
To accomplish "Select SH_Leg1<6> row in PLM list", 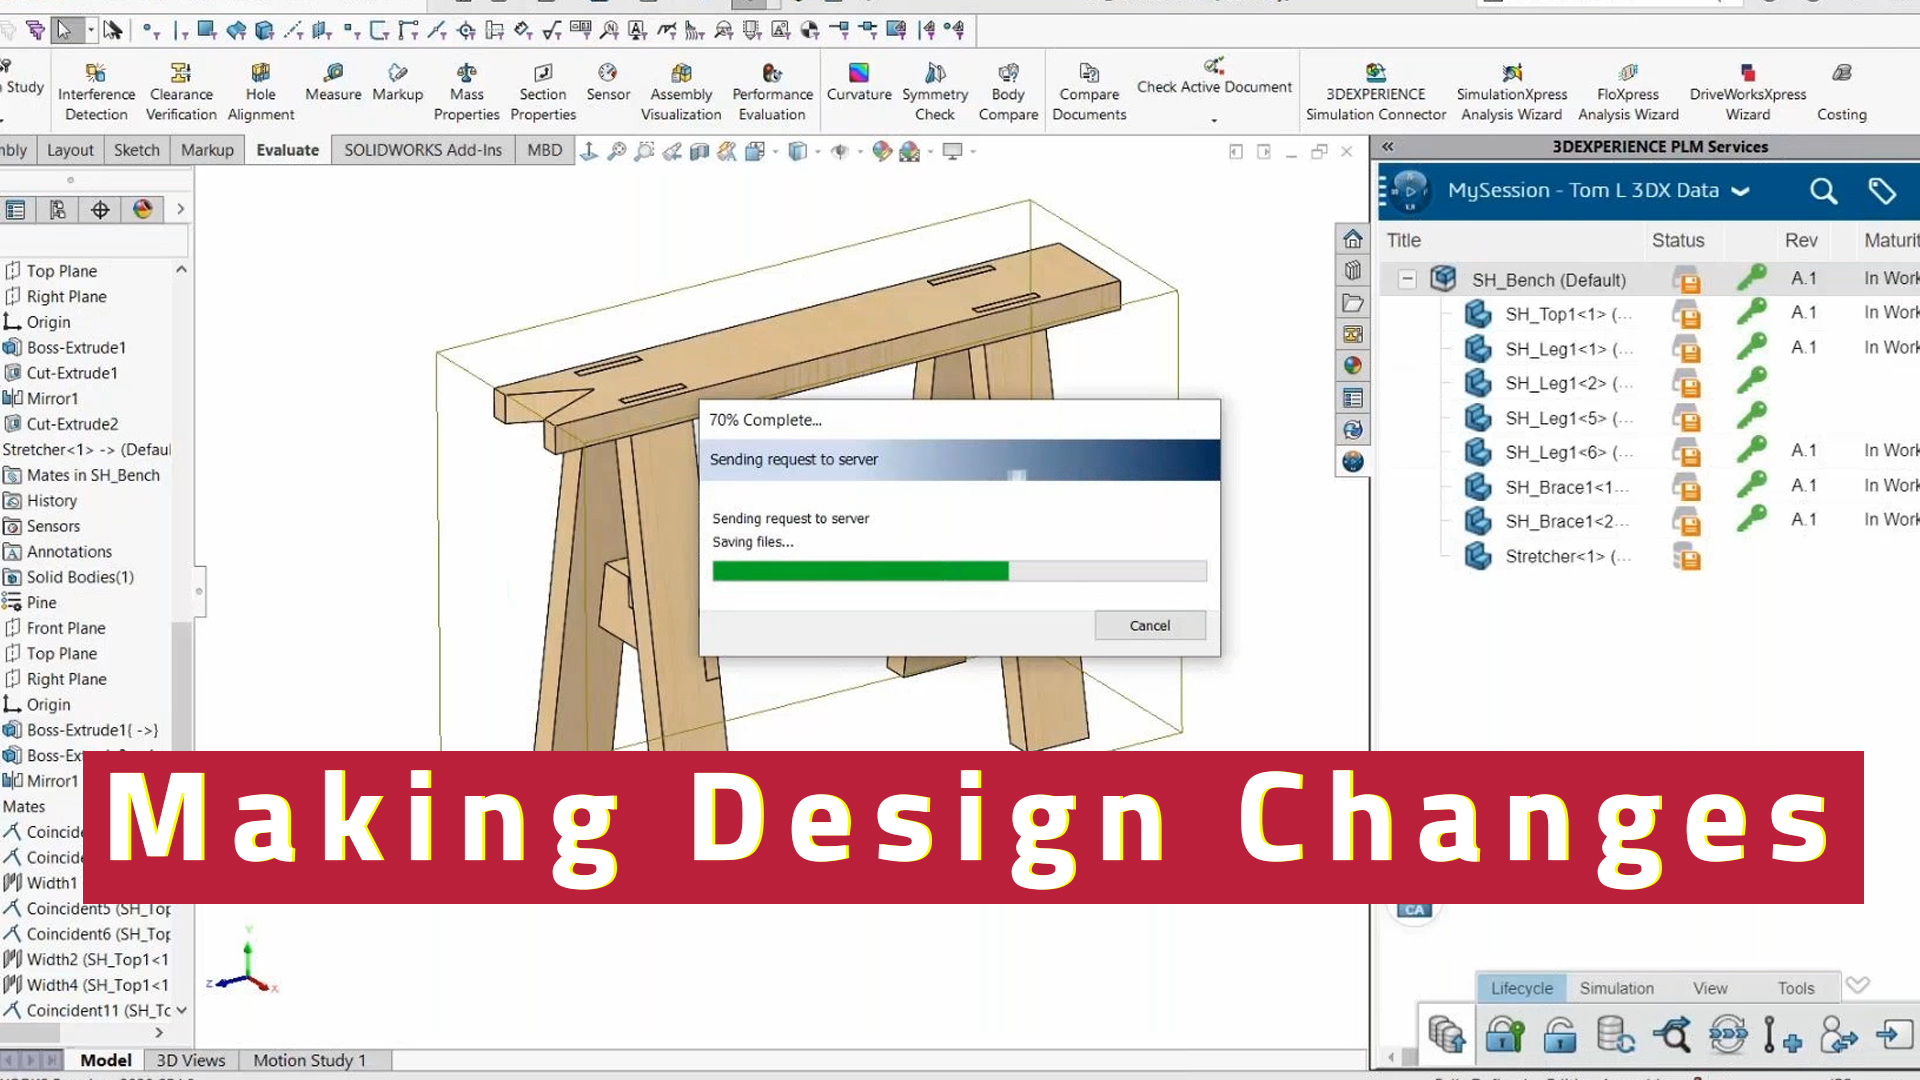I will pyautogui.click(x=1568, y=452).
